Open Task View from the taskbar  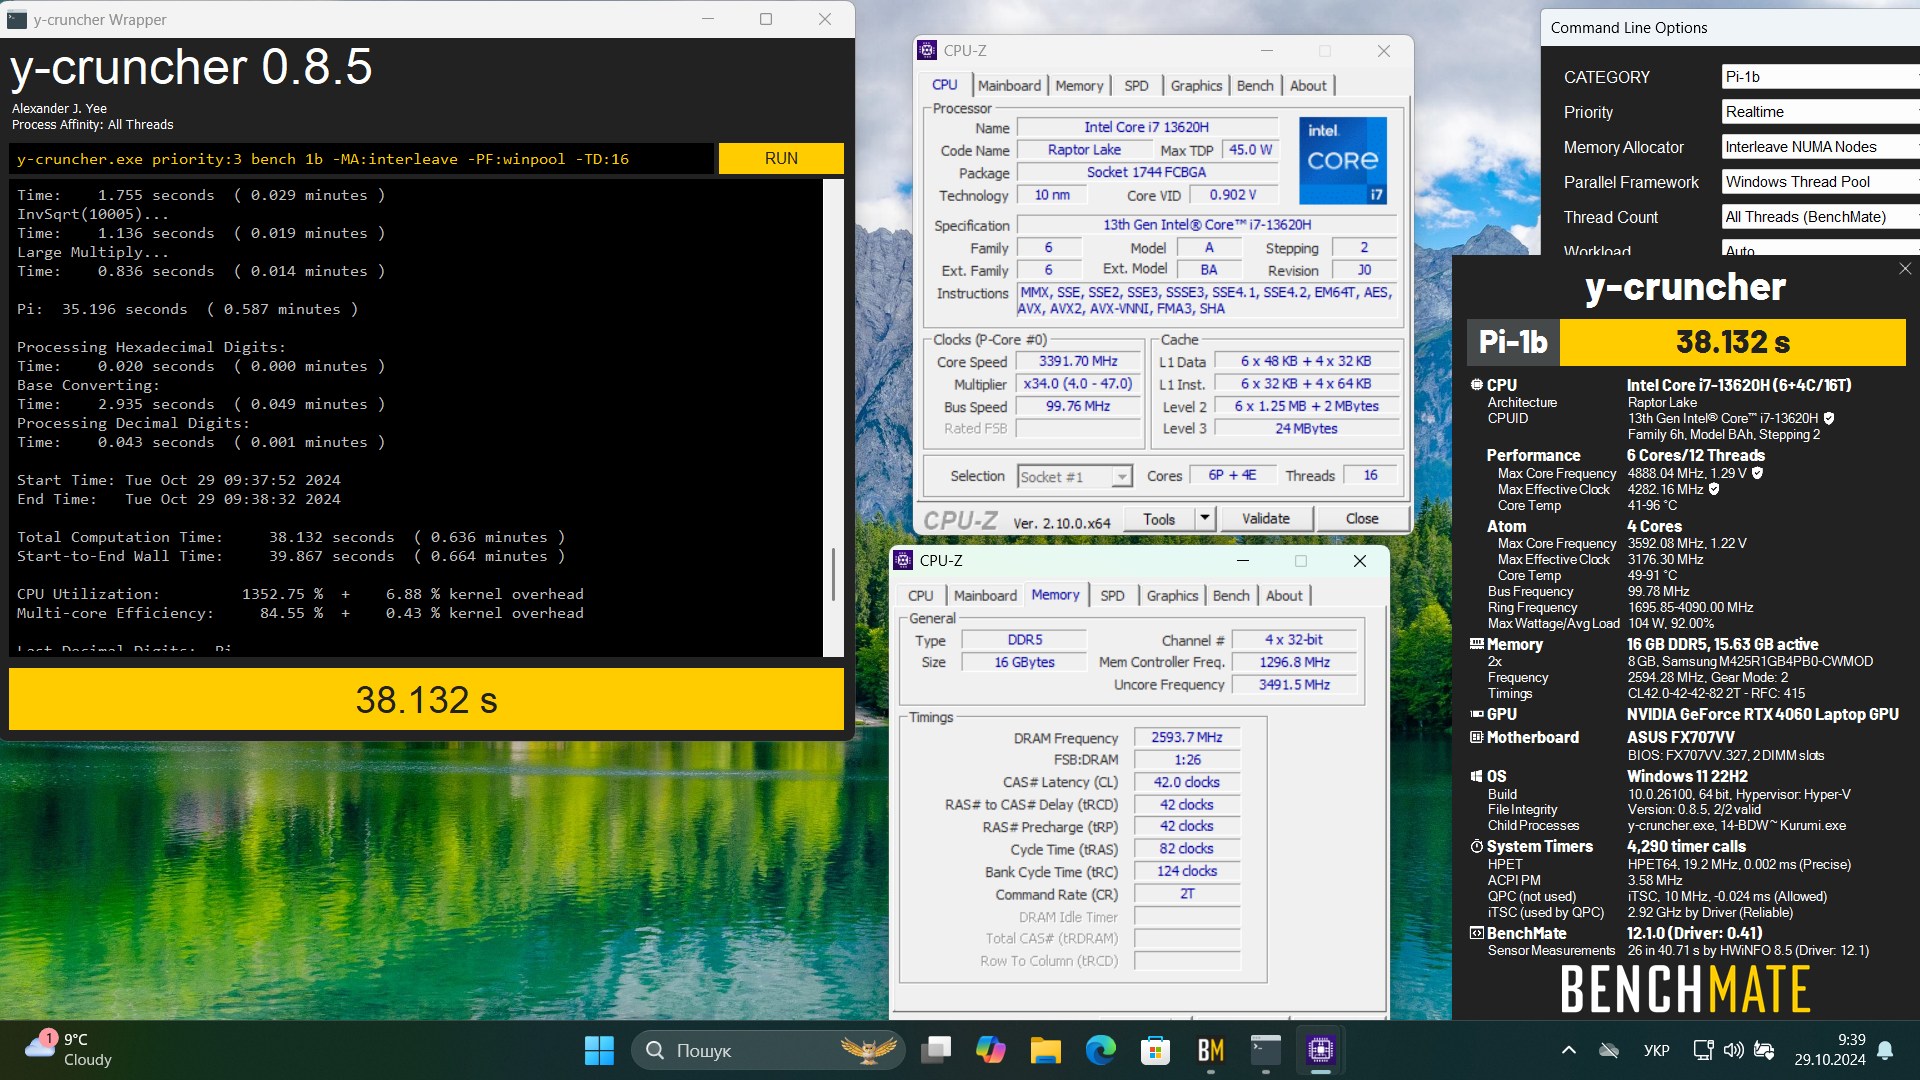pyautogui.click(x=937, y=1050)
